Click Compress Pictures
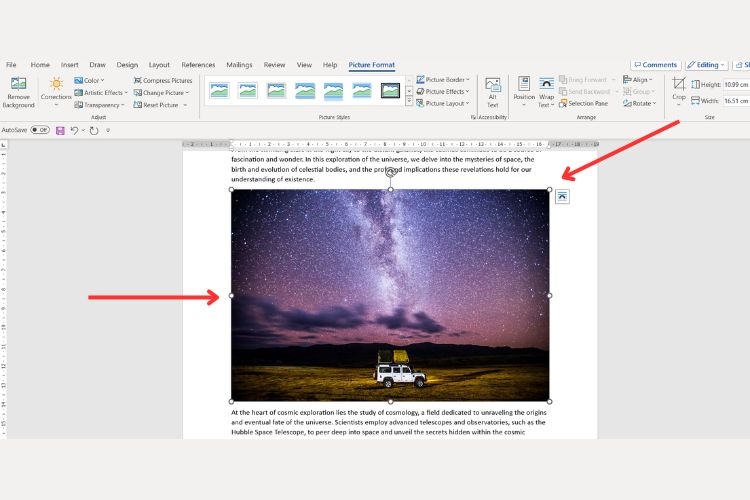 [x=163, y=80]
